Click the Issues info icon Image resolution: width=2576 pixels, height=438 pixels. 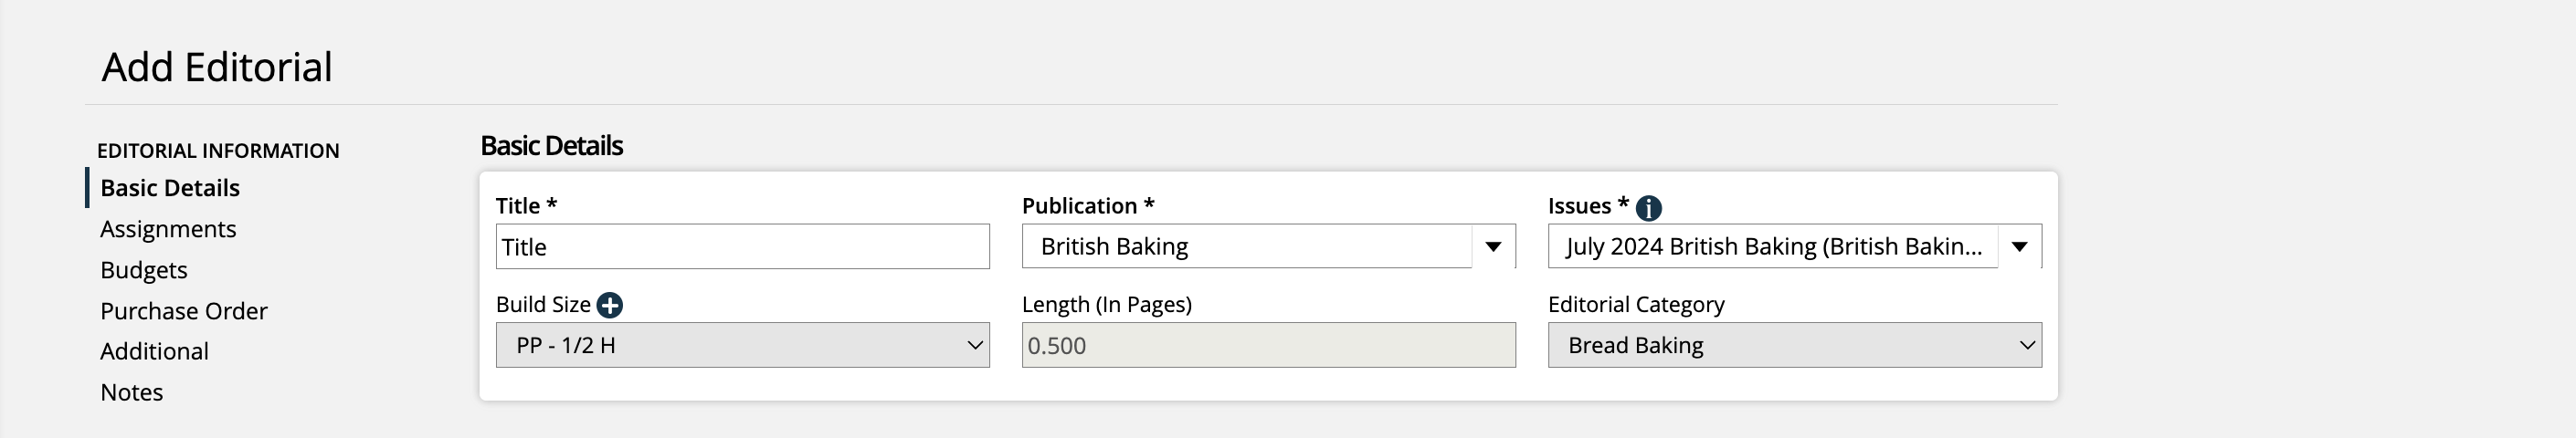(x=1648, y=208)
